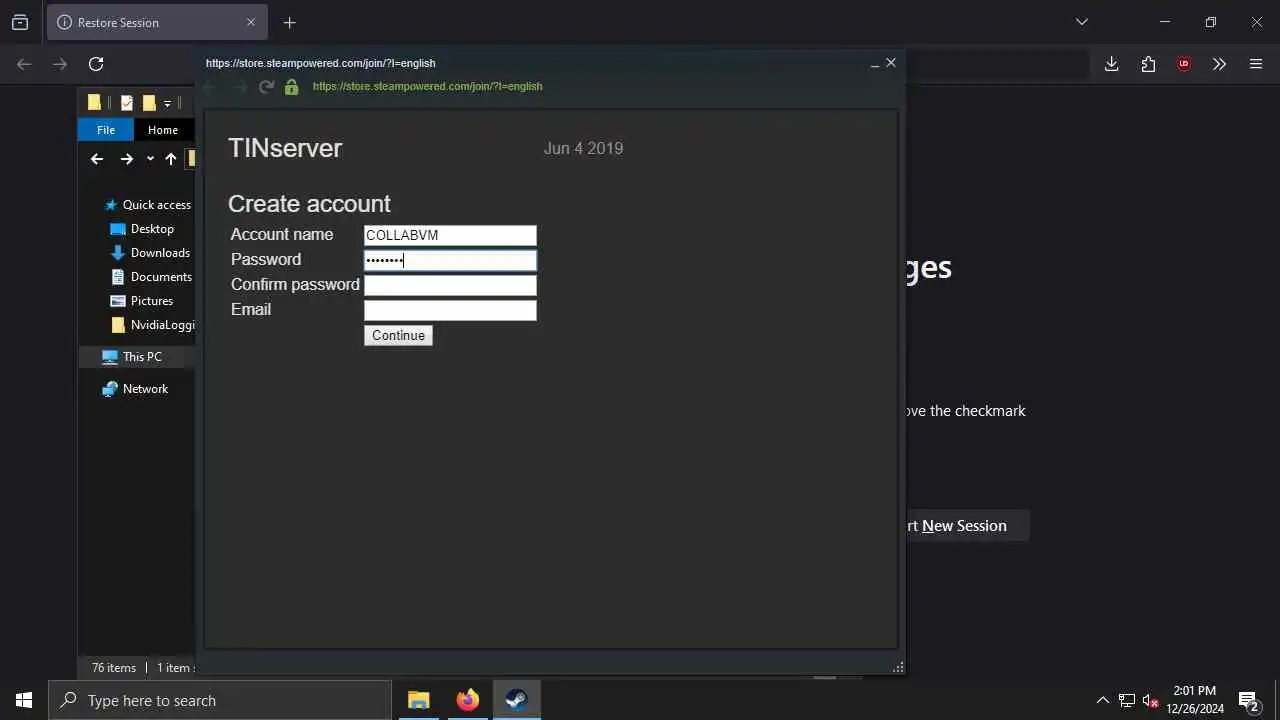
Task: Open the Desktop folder in navigation pane
Action: (143, 229)
